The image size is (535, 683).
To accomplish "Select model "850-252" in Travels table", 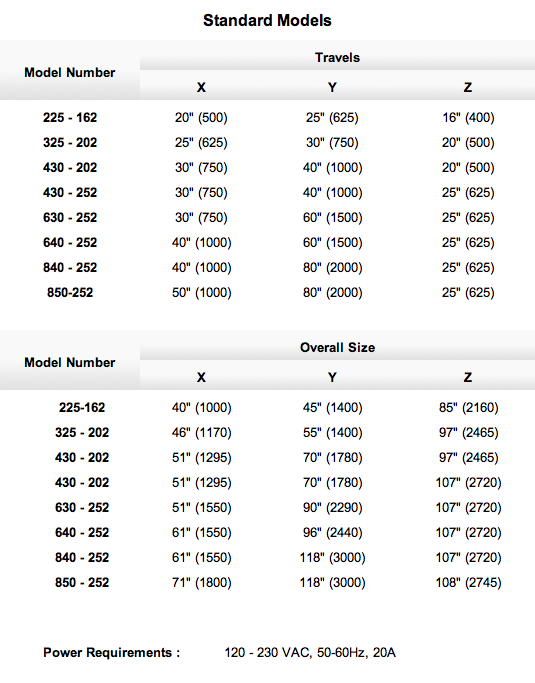I will click(x=70, y=292).
